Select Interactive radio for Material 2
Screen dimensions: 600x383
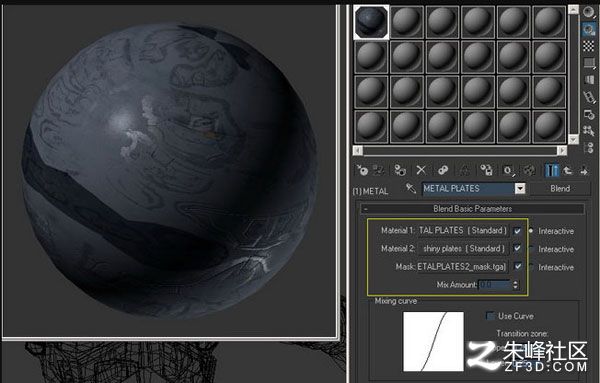531,249
